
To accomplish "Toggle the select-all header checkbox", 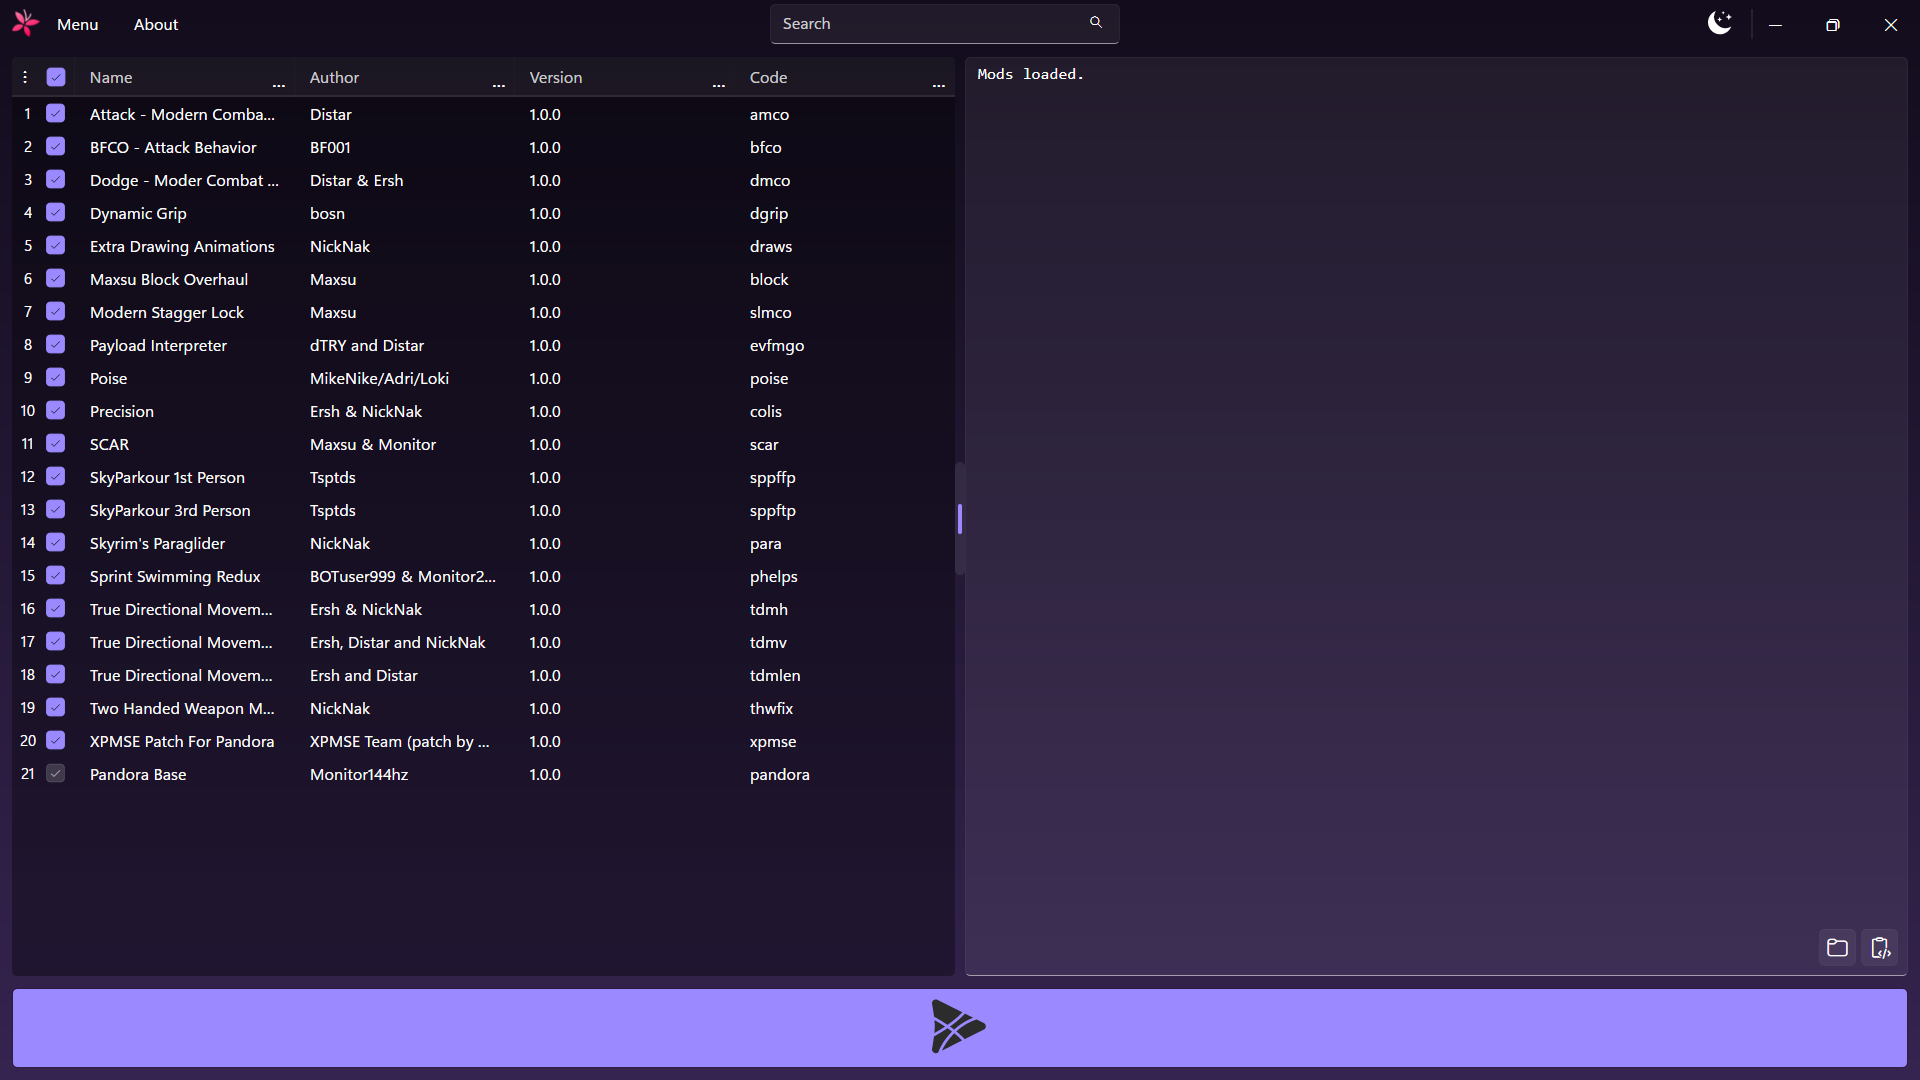I will [56, 77].
